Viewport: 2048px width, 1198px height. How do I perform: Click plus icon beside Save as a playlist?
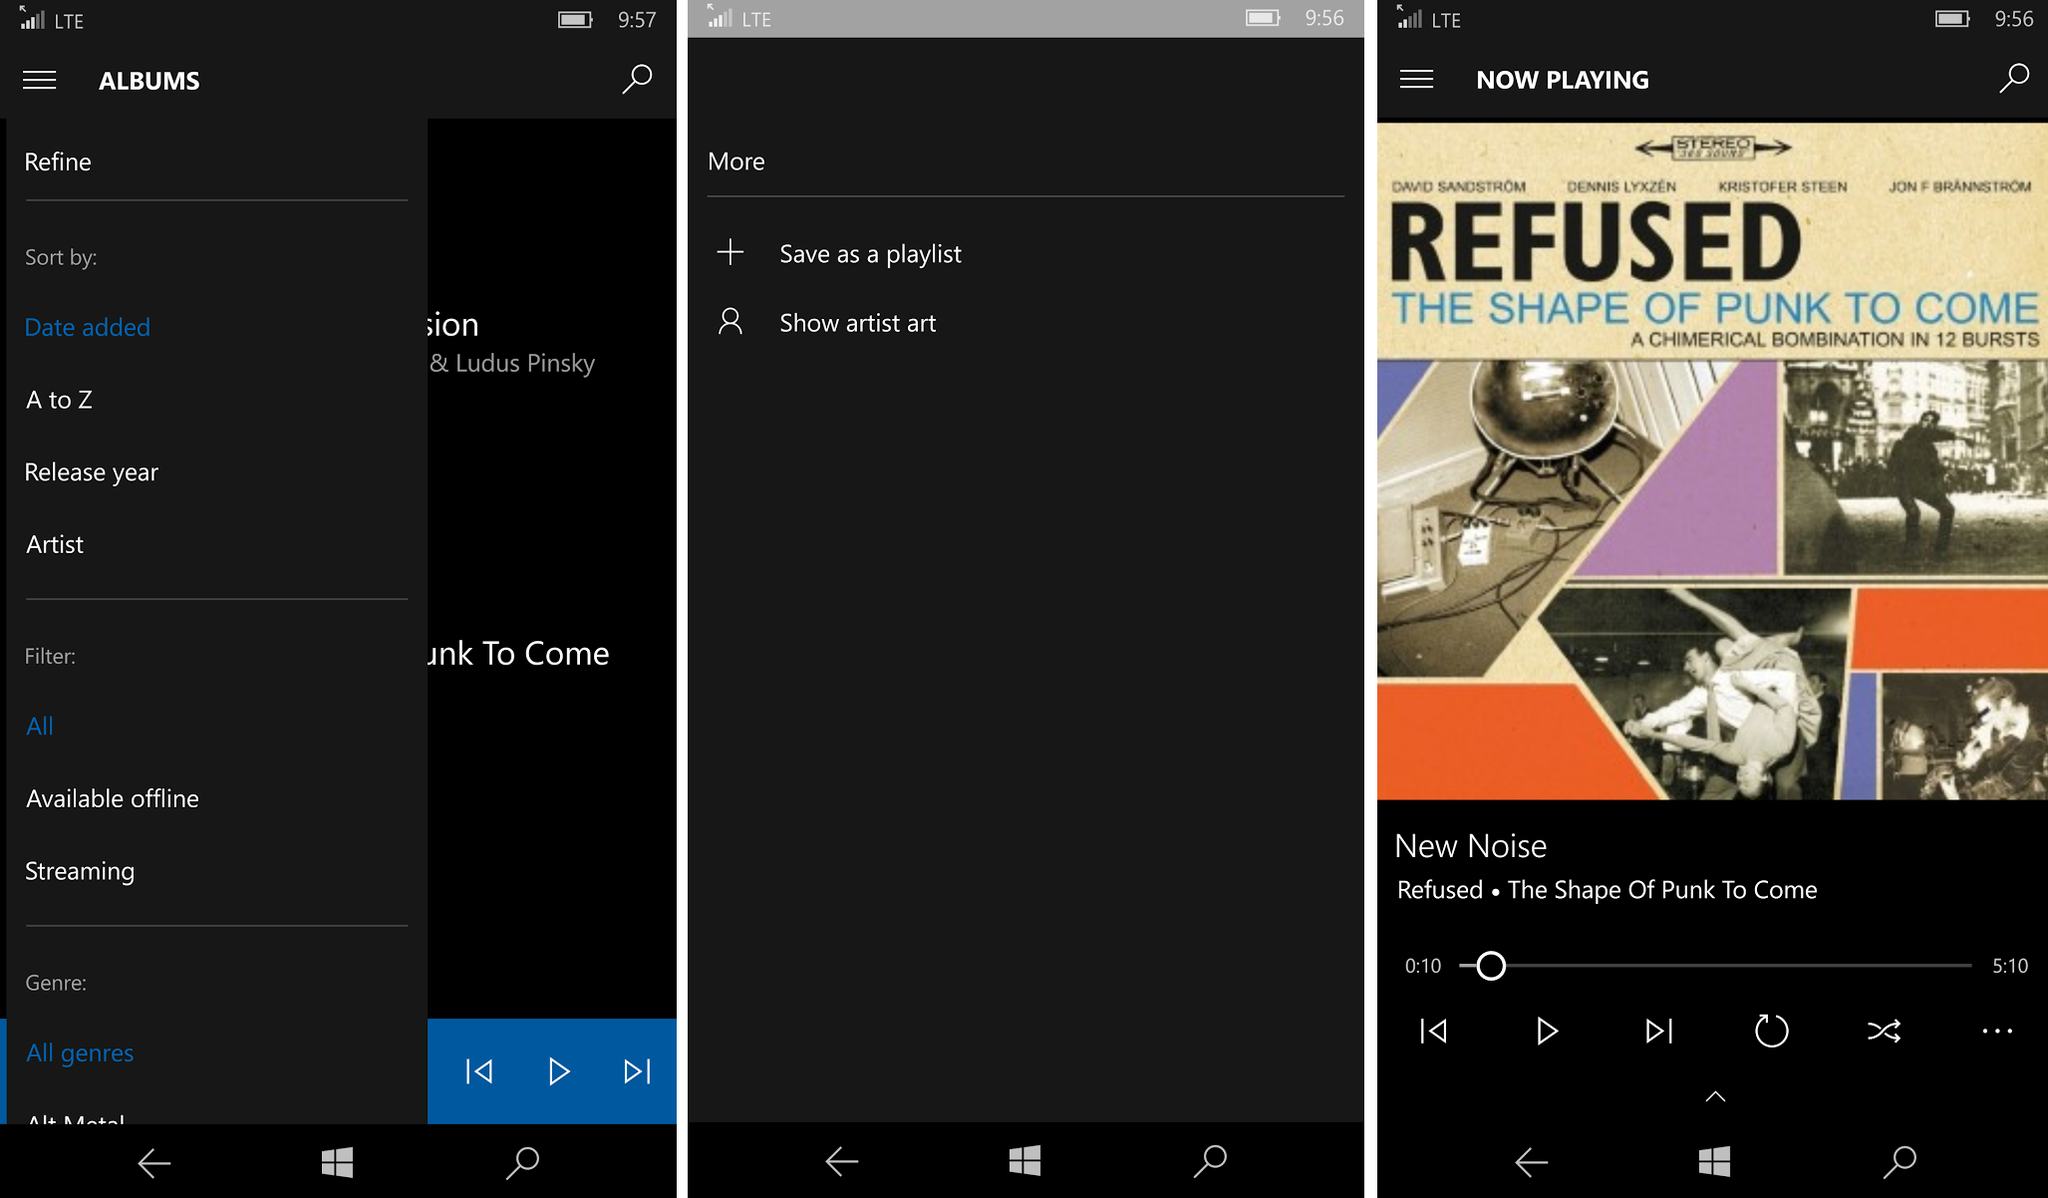730,252
